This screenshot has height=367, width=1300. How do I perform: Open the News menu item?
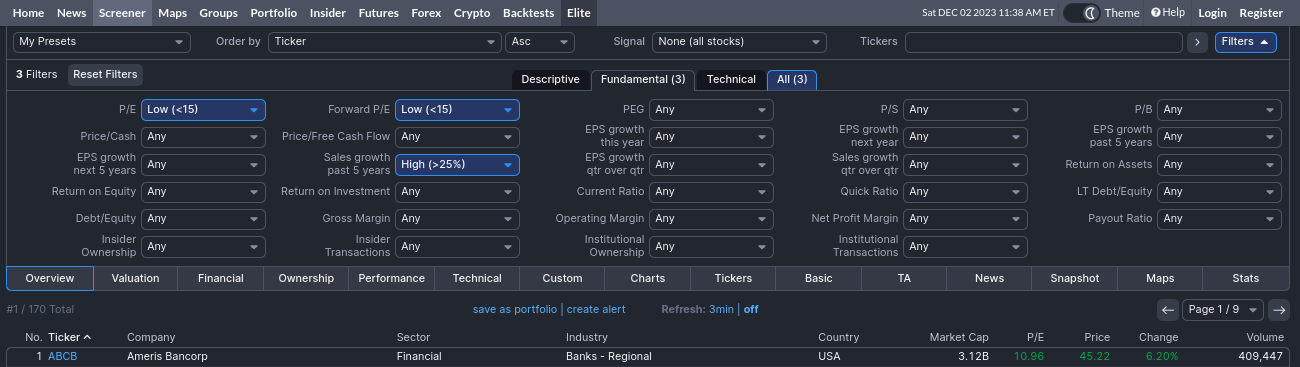tap(71, 13)
